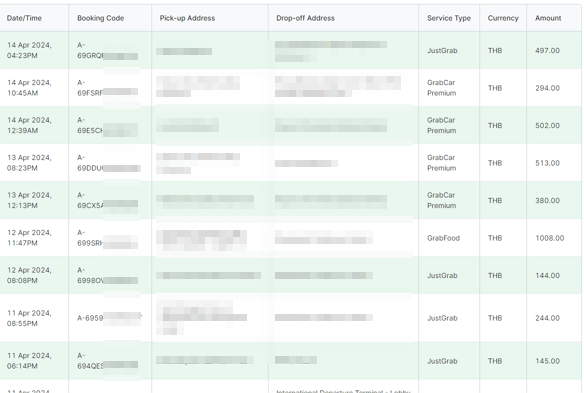Click the Booking Code column header
584x393 pixels.
pyautogui.click(x=101, y=18)
